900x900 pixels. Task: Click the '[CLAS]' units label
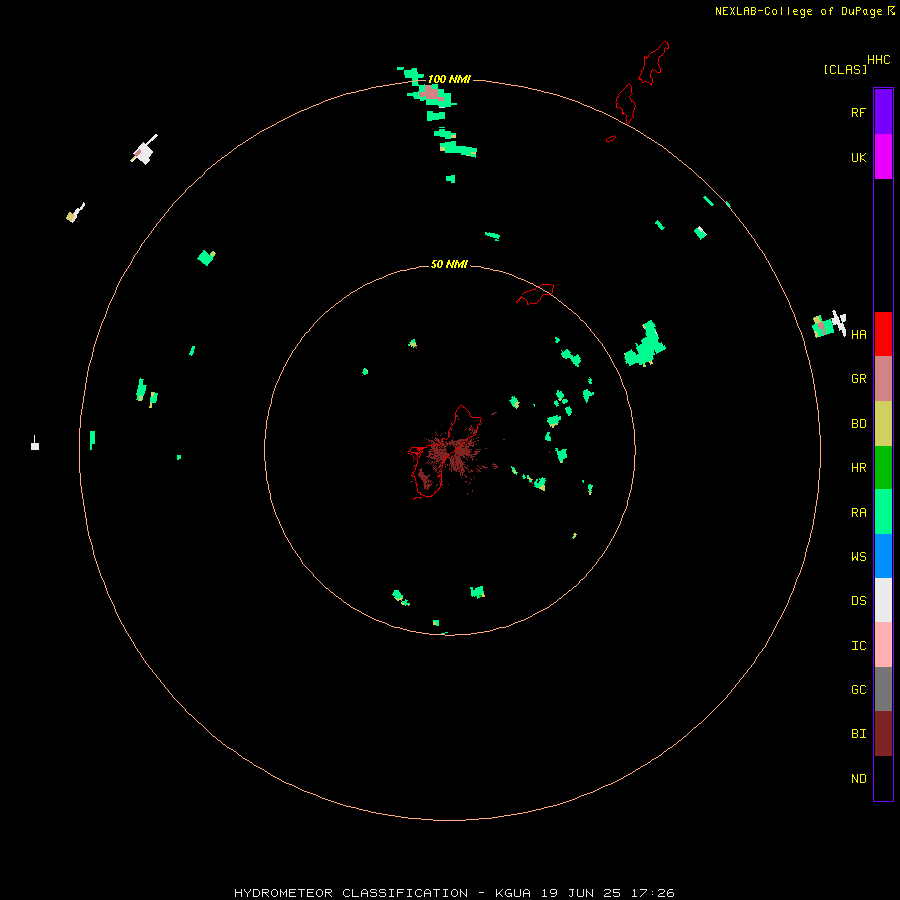click(x=845, y=69)
